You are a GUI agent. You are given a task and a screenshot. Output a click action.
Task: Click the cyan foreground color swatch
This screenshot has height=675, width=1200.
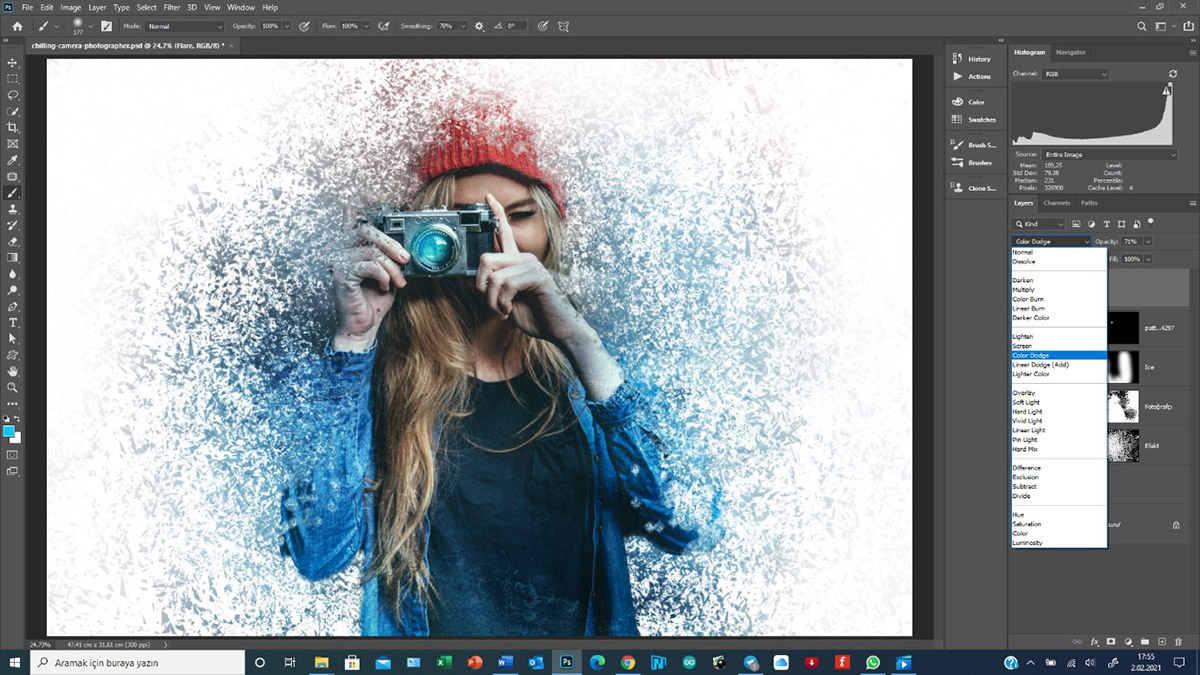[x=9, y=431]
